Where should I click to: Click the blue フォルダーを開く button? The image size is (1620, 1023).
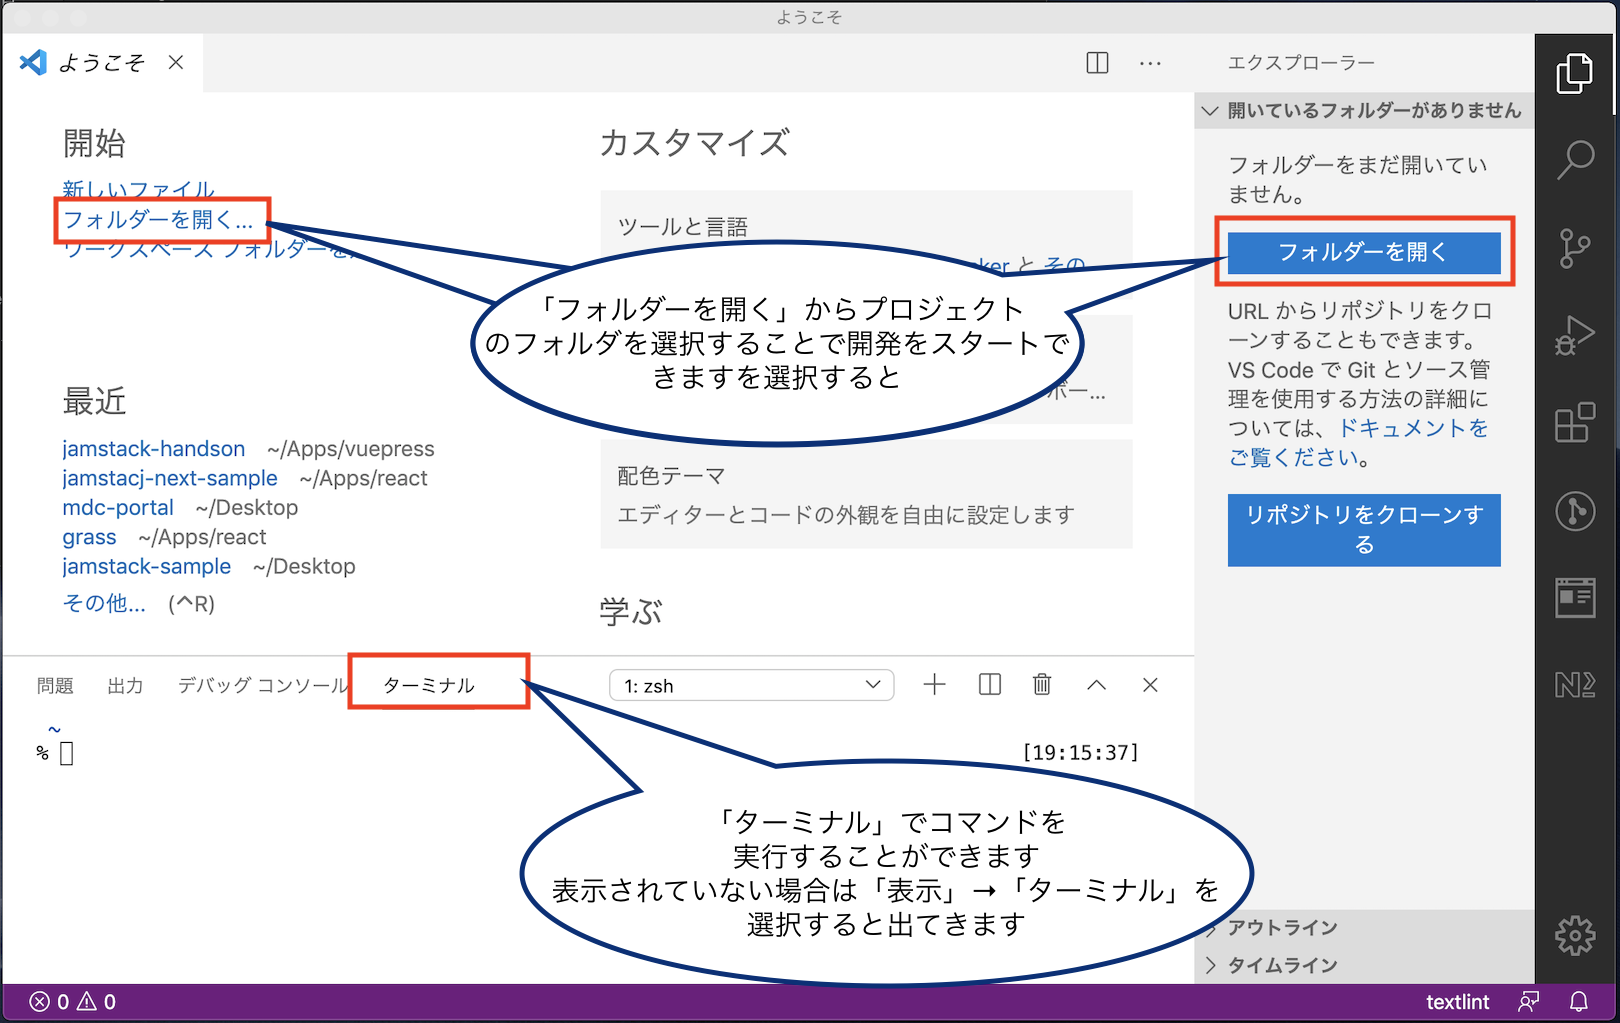point(1364,252)
